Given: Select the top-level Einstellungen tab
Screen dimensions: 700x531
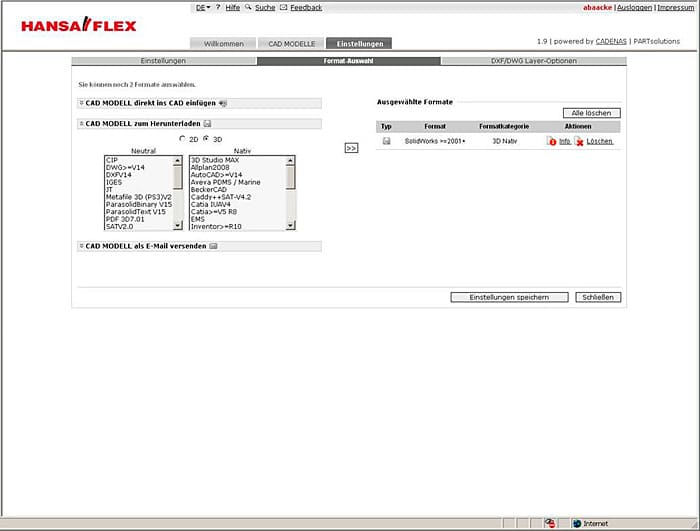Looking at the screenshot, I should (359, 43).
